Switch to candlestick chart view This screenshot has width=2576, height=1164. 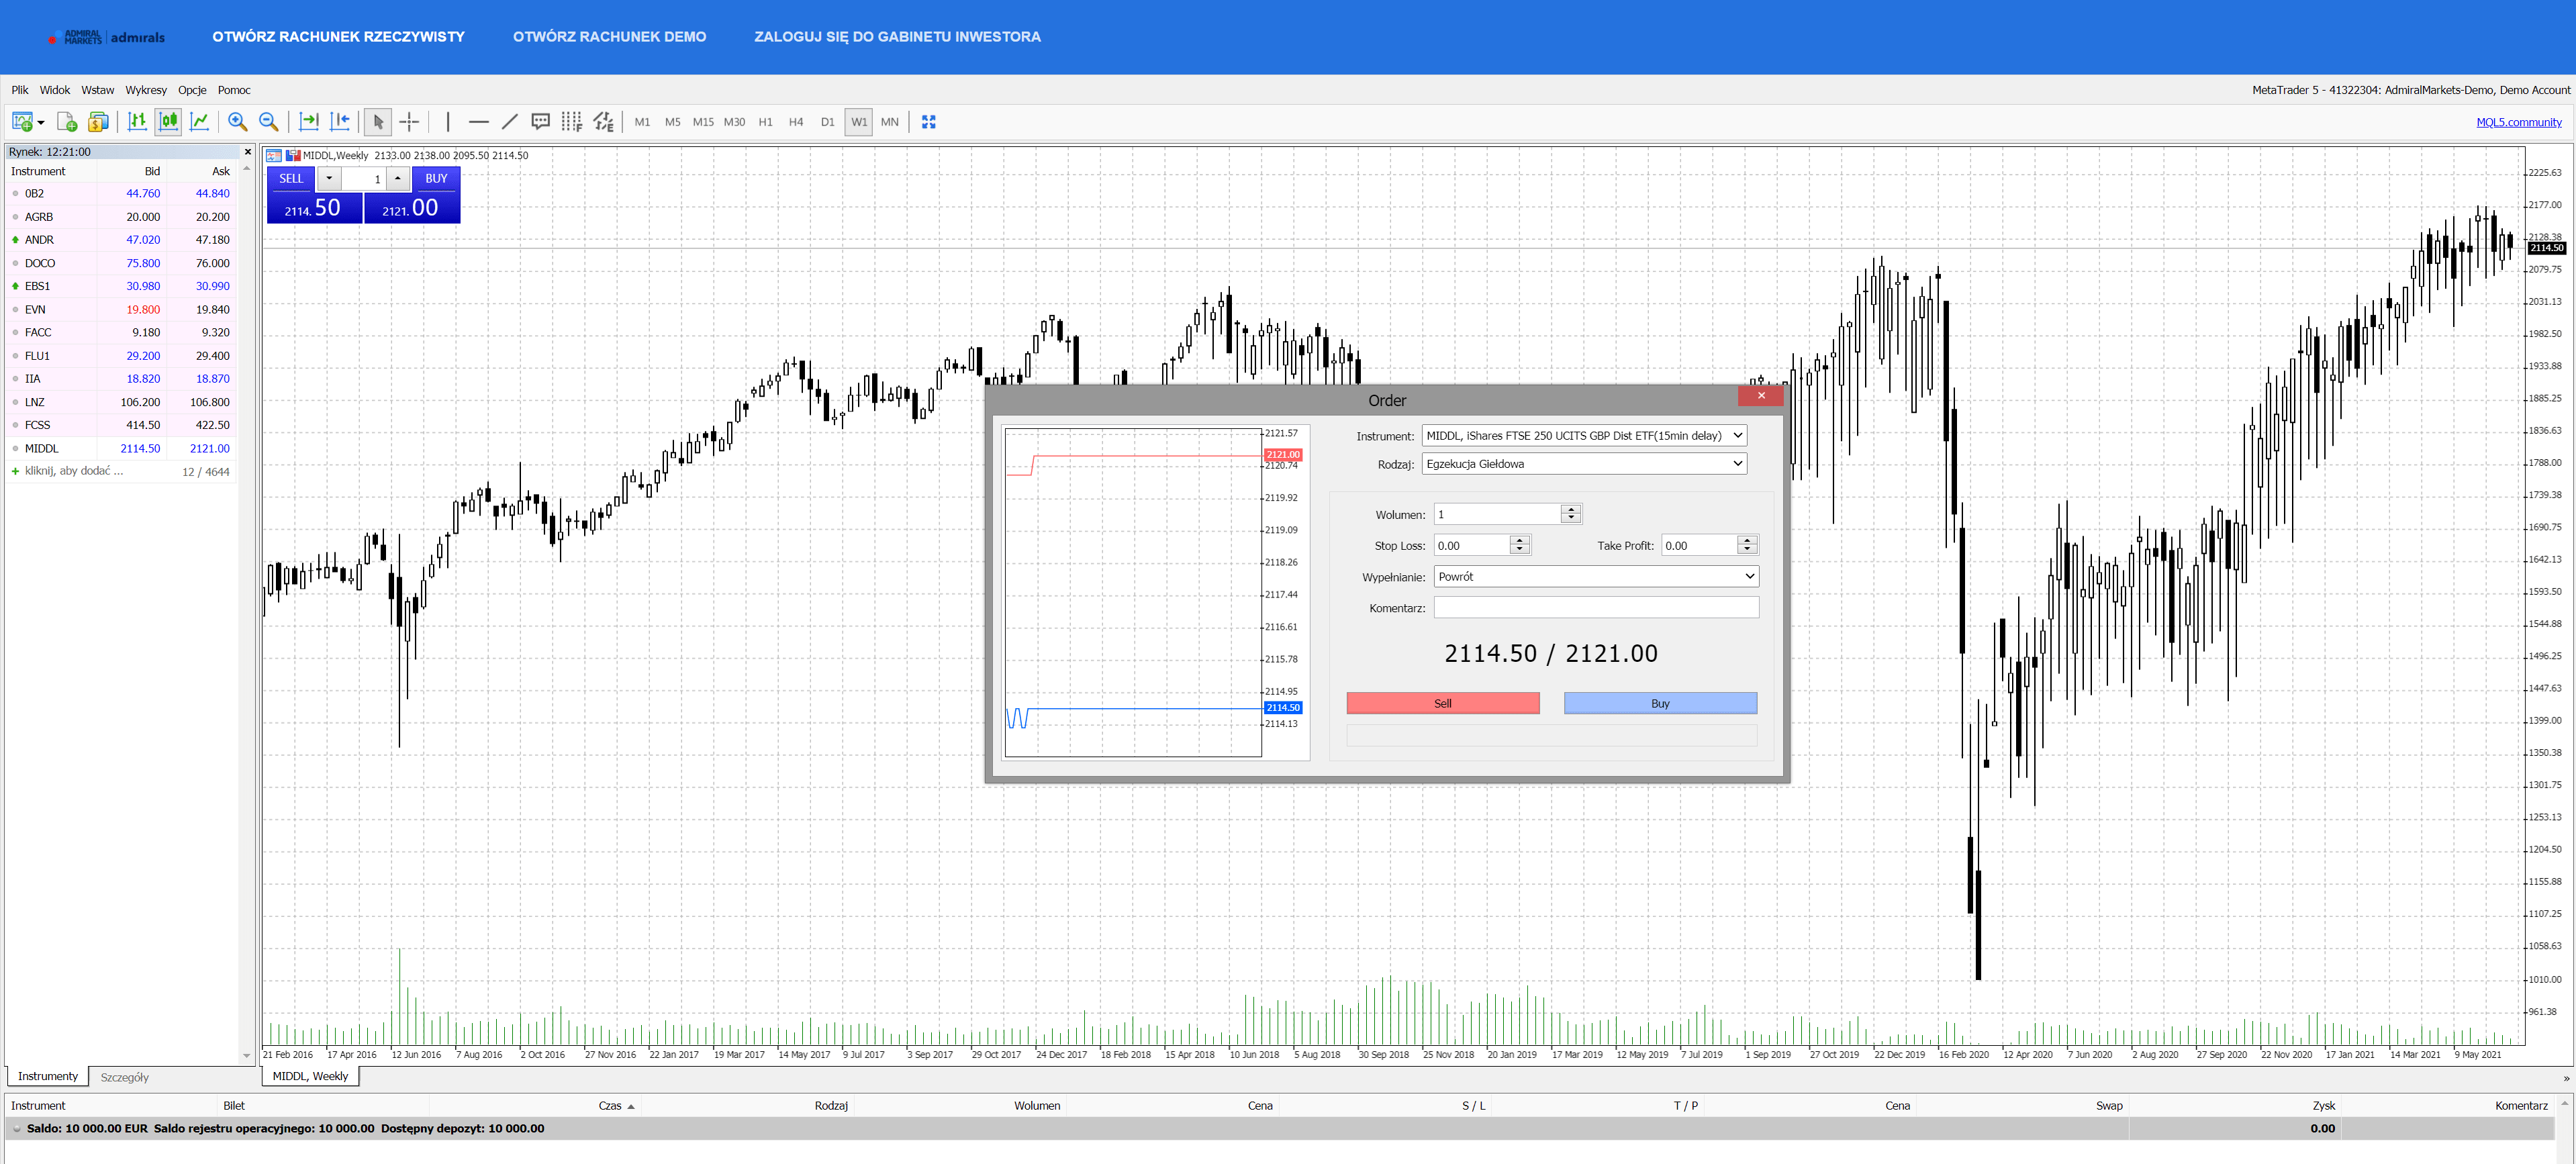click(x=168, y=122)
